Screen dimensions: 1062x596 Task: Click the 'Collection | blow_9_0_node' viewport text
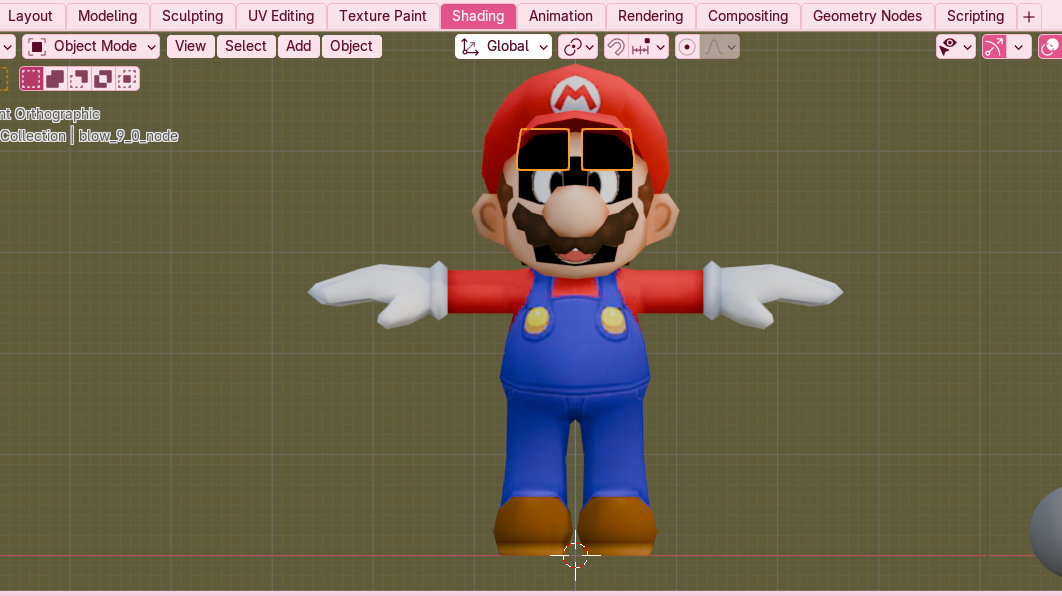(89, 135)
